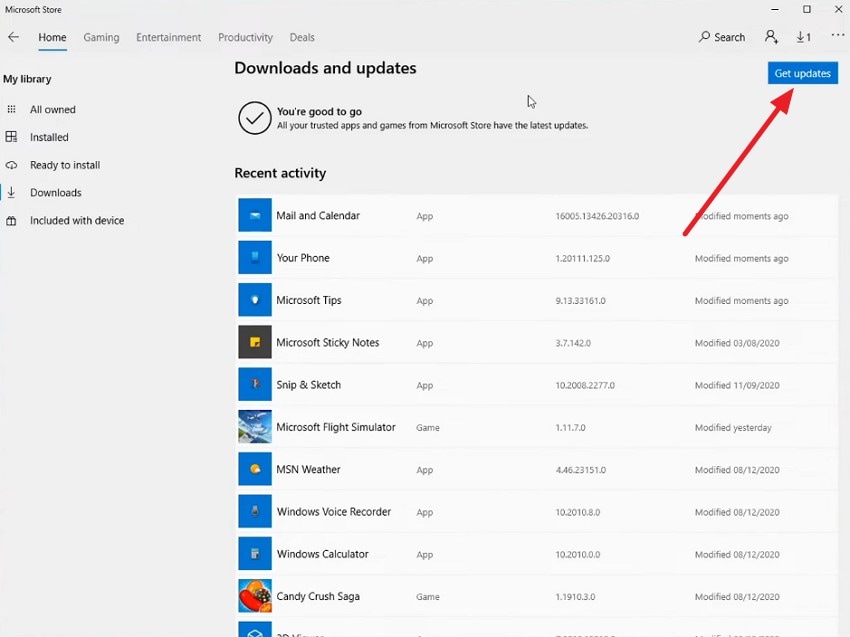Switch to the Gaming tab
This screenshot has width=850, height=637.
101,37
